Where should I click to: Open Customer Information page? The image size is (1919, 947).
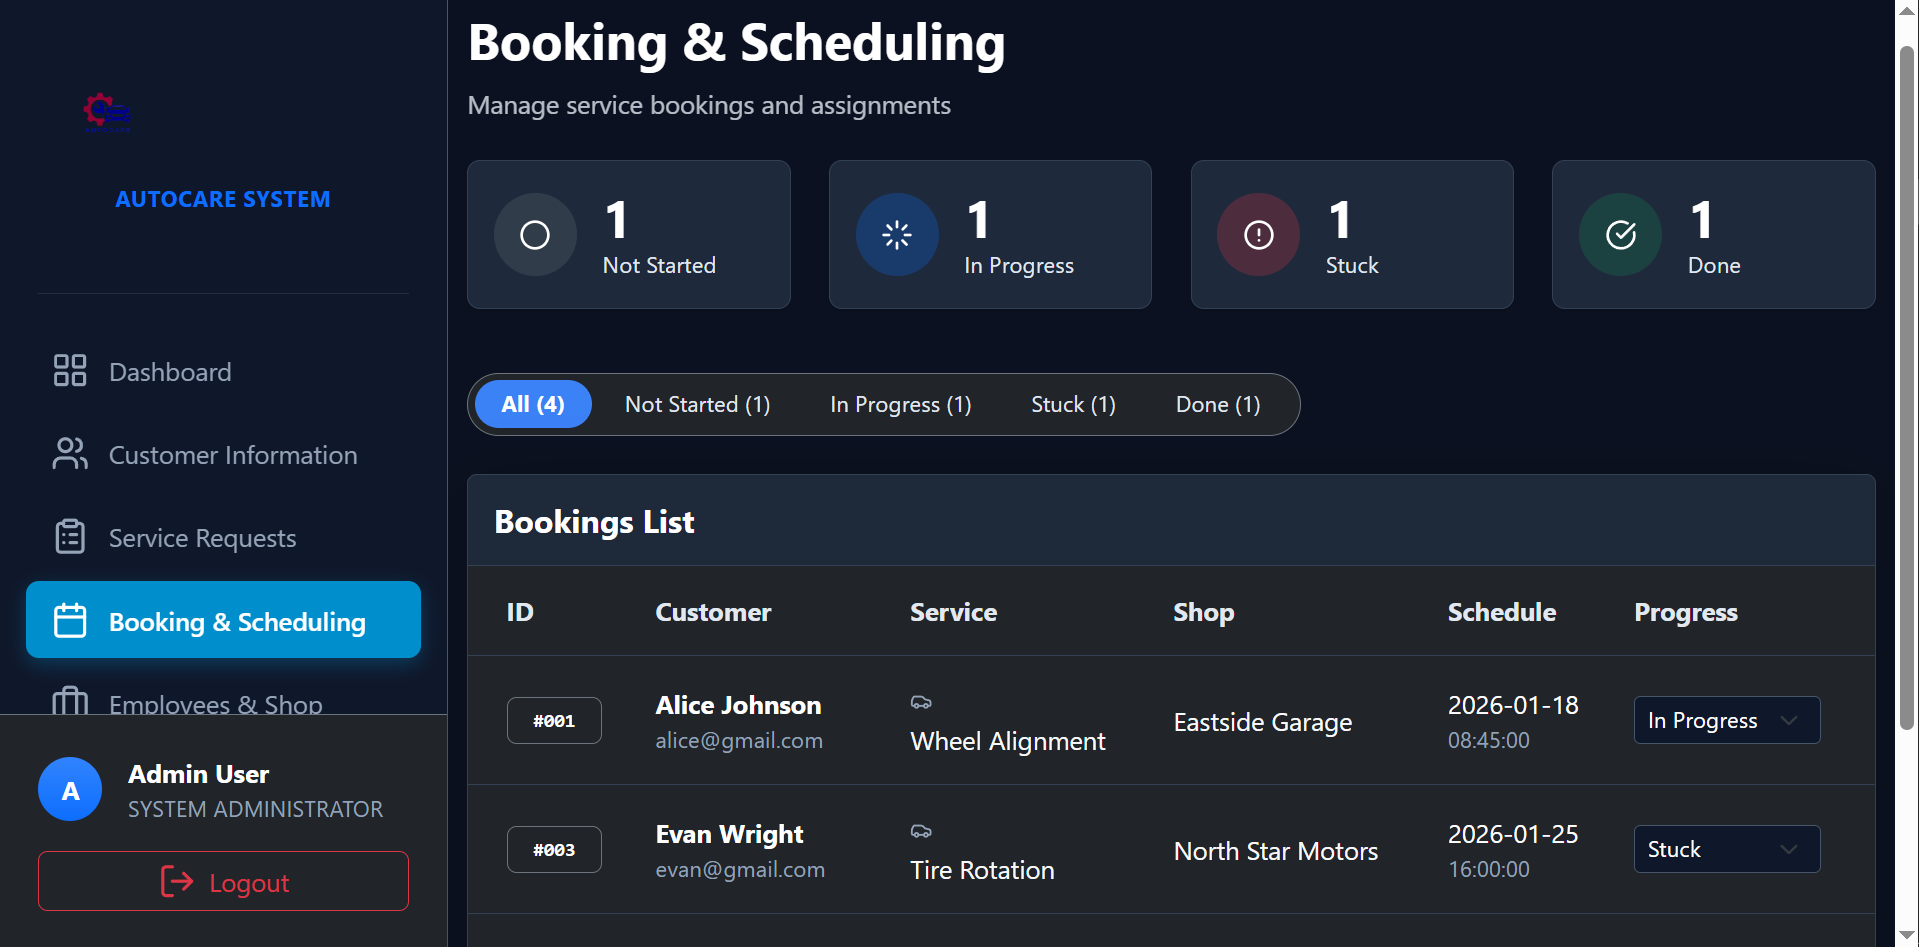(x=223, y=455)
